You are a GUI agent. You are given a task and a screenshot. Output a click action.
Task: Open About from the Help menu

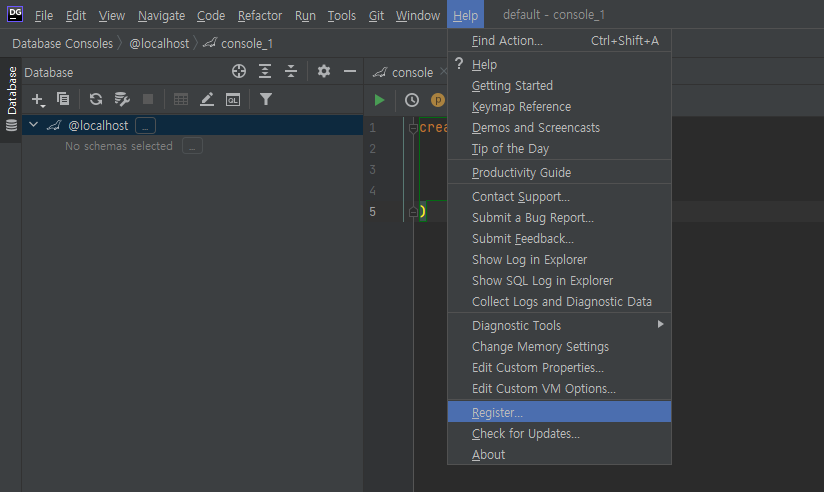(x=559, y=455)
